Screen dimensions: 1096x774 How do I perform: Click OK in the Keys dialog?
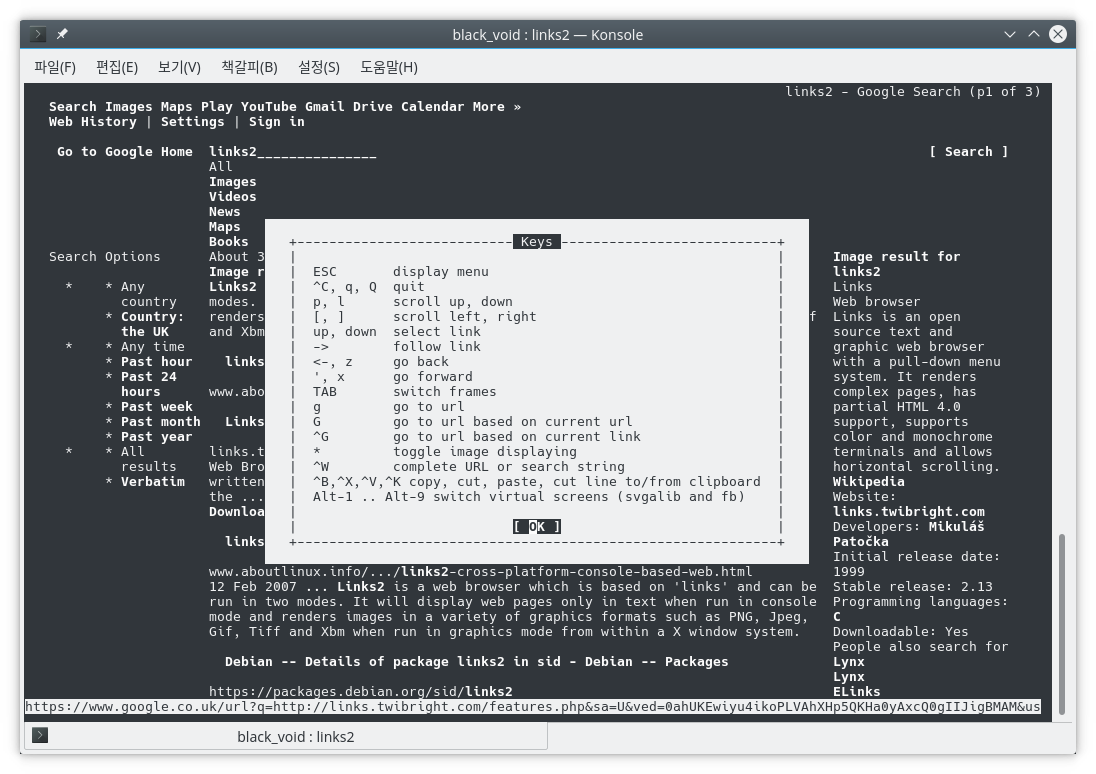point(537,526)
